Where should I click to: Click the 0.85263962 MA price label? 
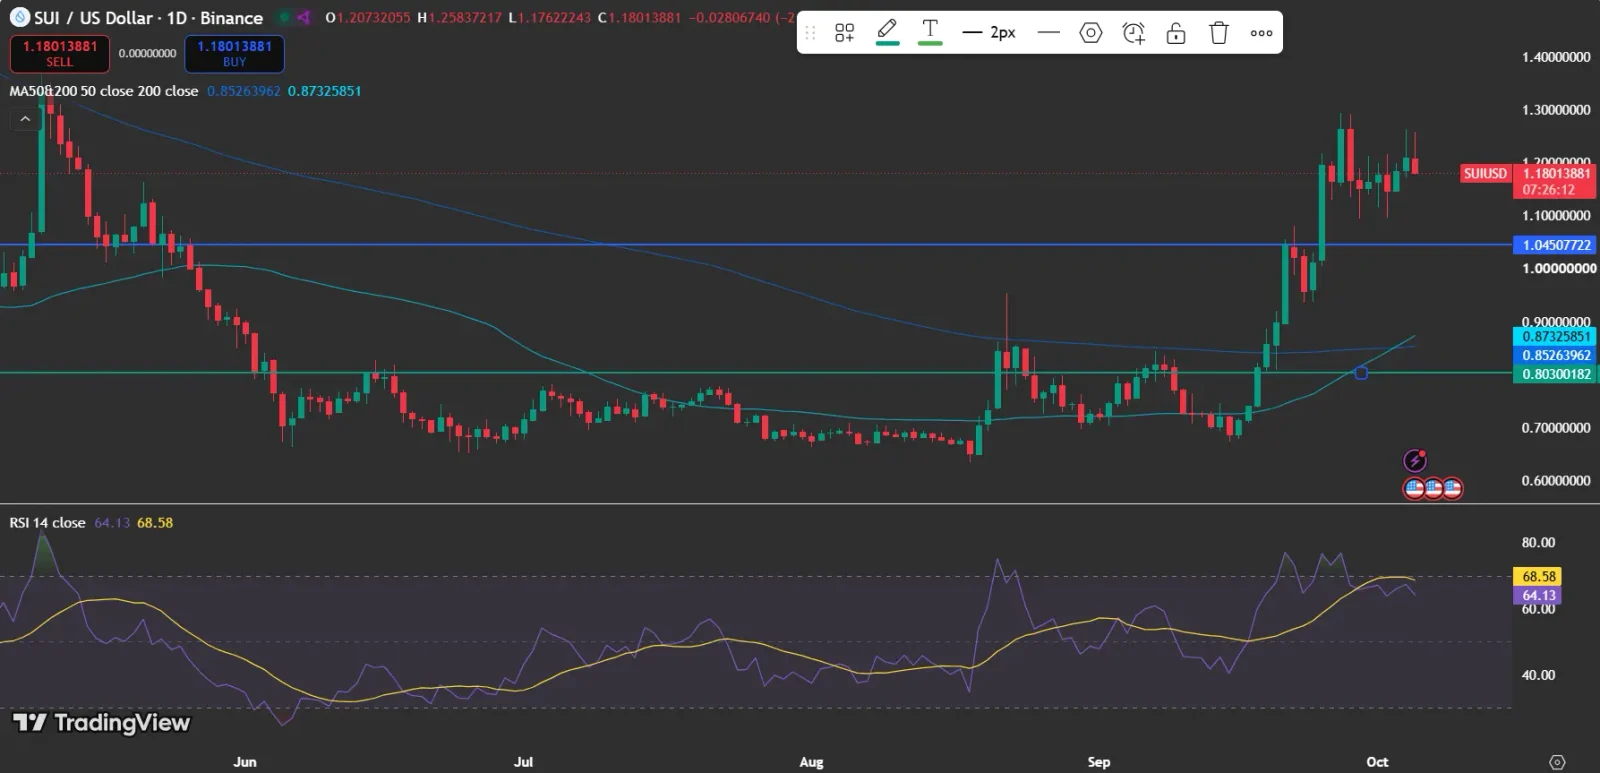(x=1556, y=355)
